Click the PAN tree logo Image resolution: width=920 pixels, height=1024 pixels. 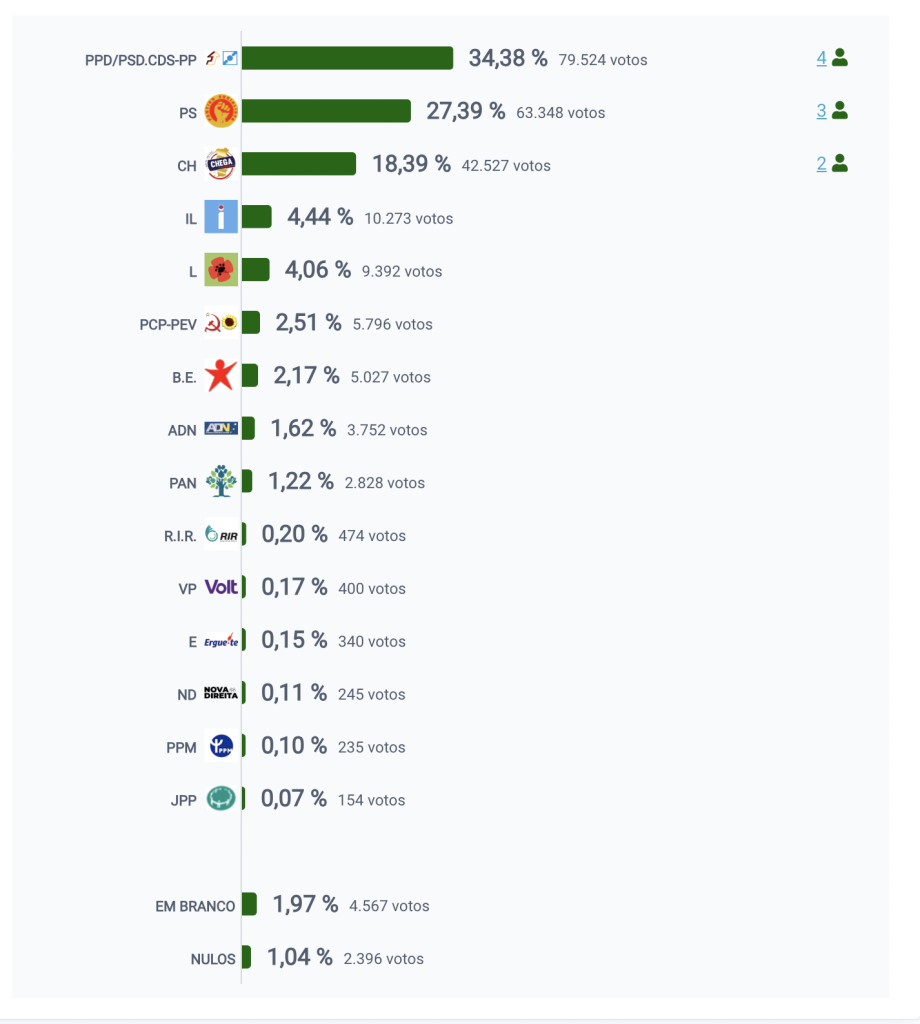(221, 482)
